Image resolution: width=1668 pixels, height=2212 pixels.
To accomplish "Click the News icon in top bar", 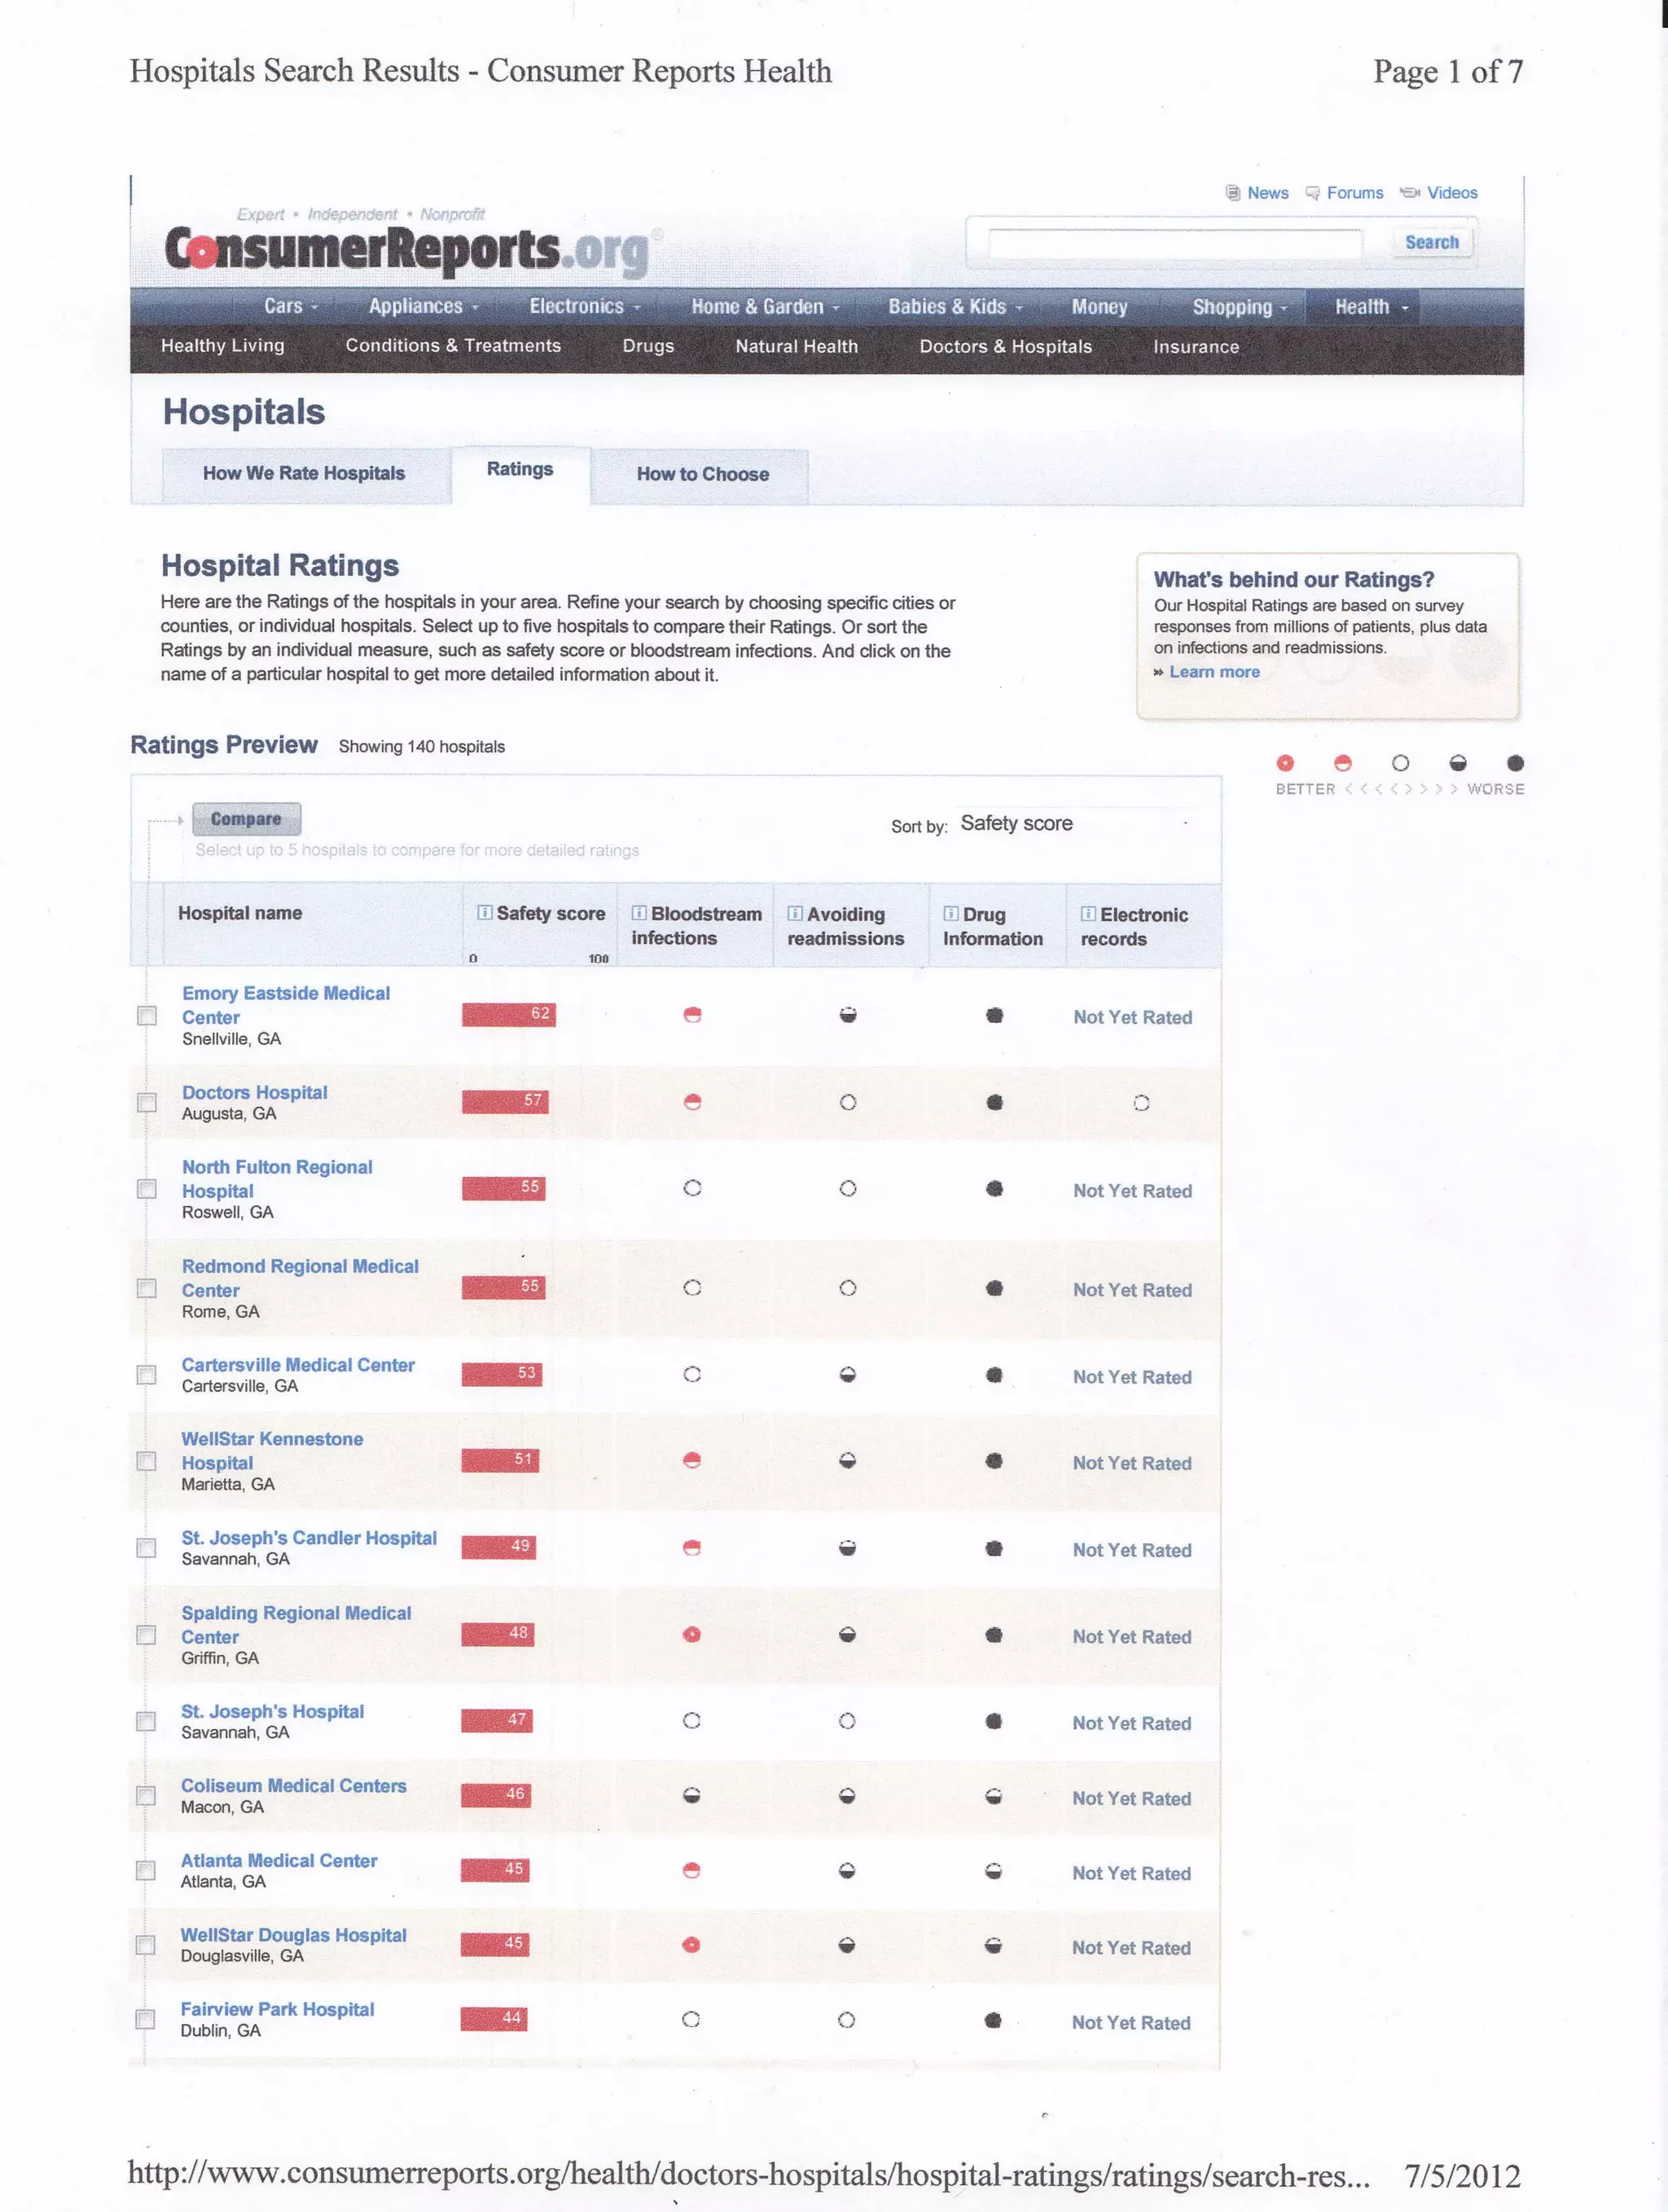I will point(1233,193).
